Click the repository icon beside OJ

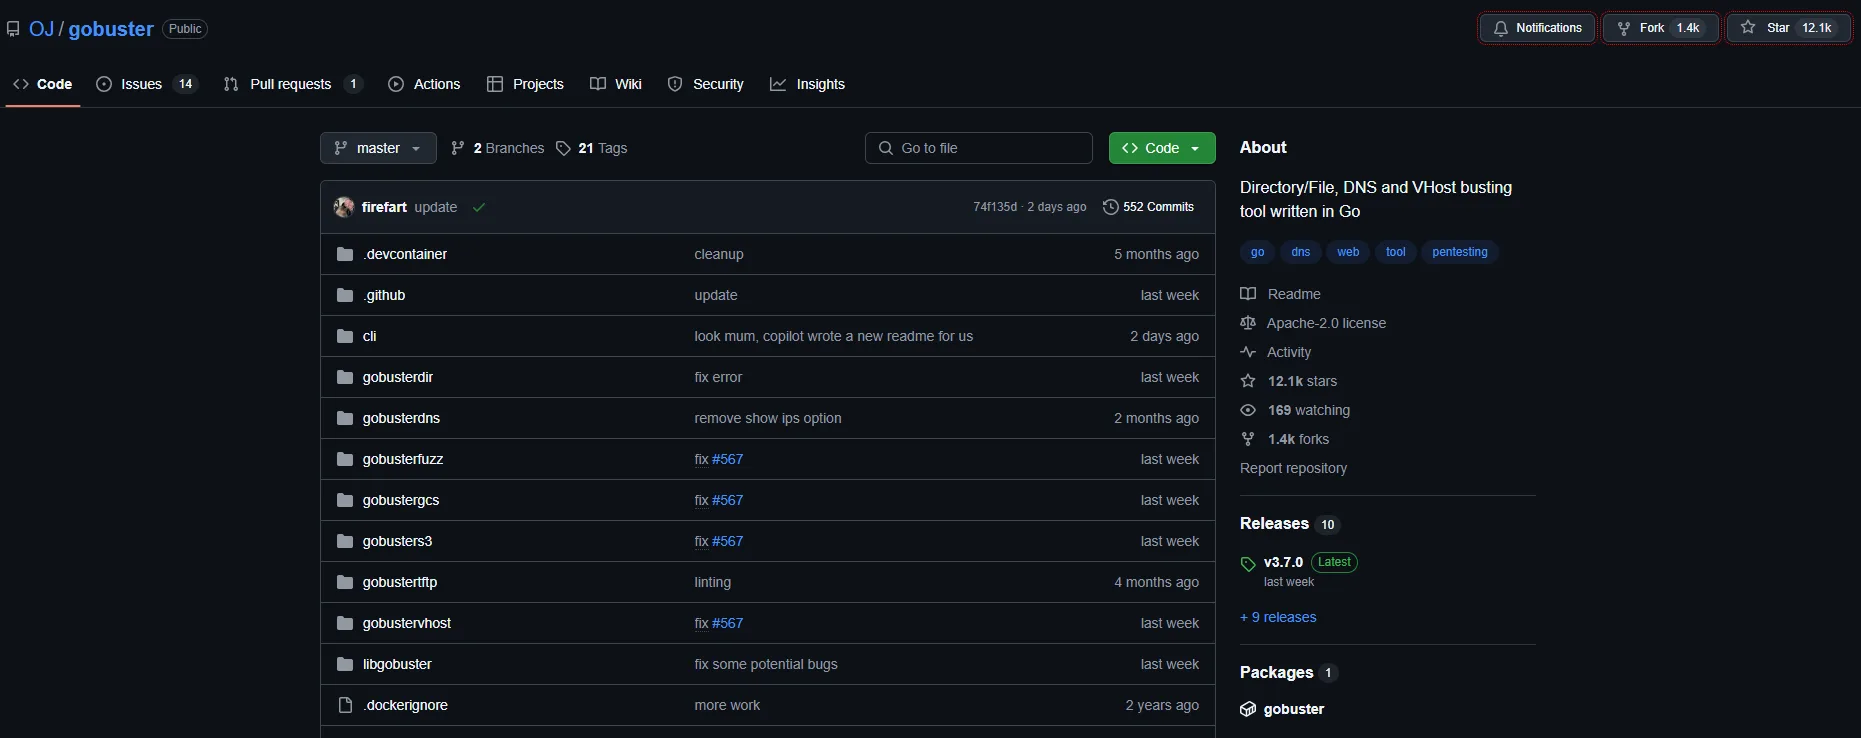[x=13, y=29]
